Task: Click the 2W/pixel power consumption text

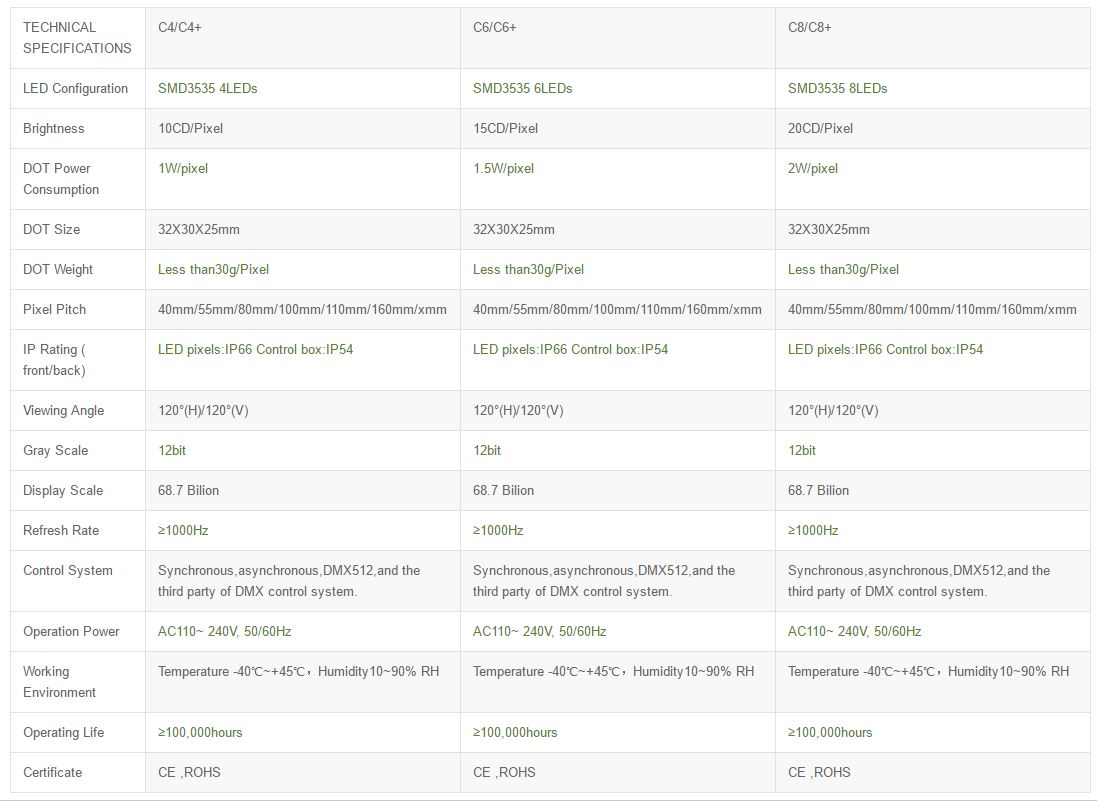Action: [813, 168]
